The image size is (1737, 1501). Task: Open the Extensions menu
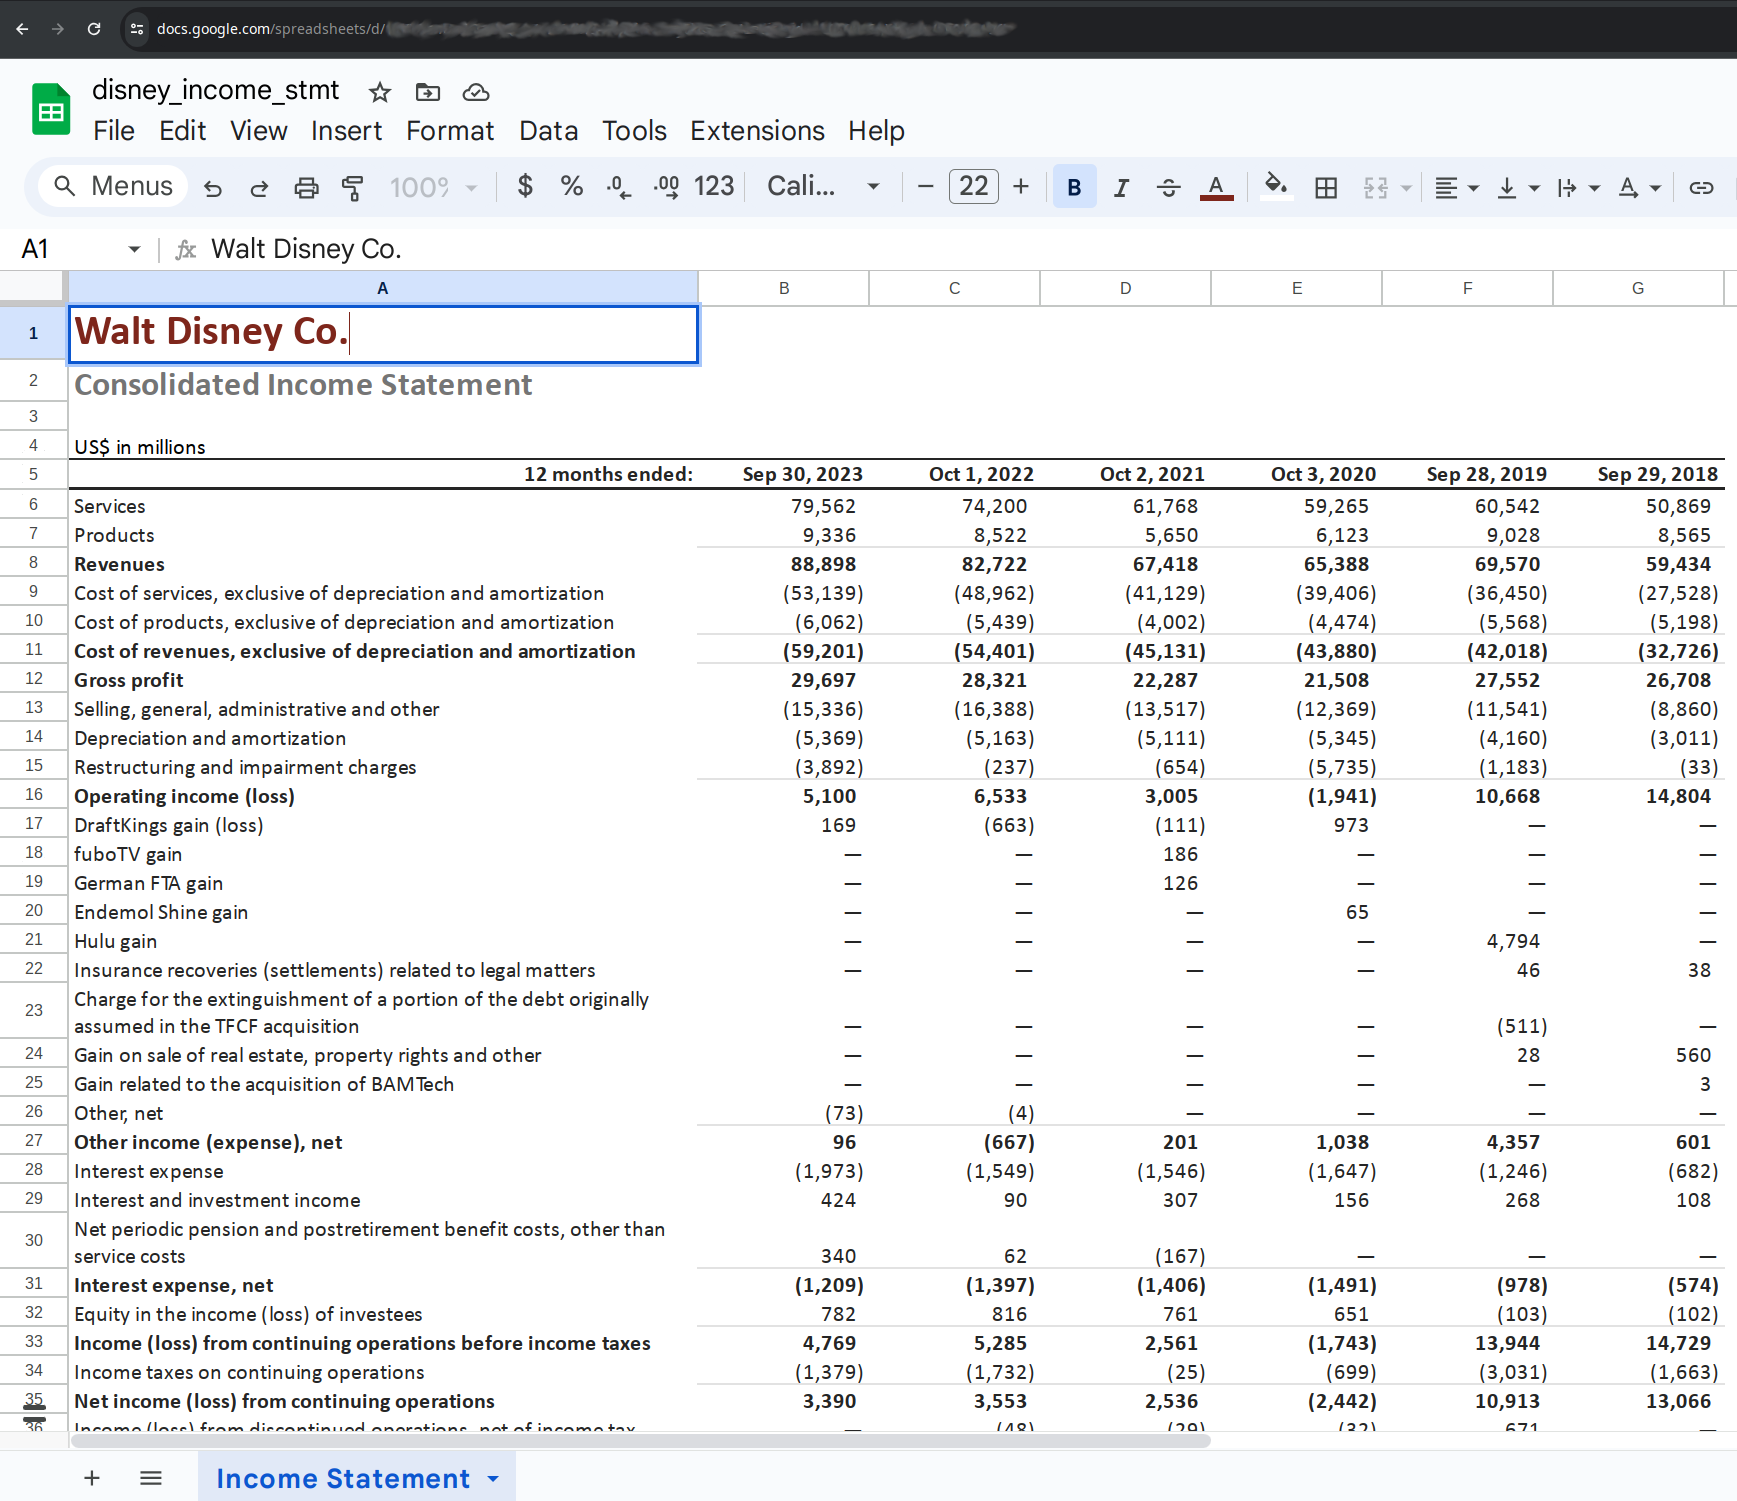click(x=757, y=131)
